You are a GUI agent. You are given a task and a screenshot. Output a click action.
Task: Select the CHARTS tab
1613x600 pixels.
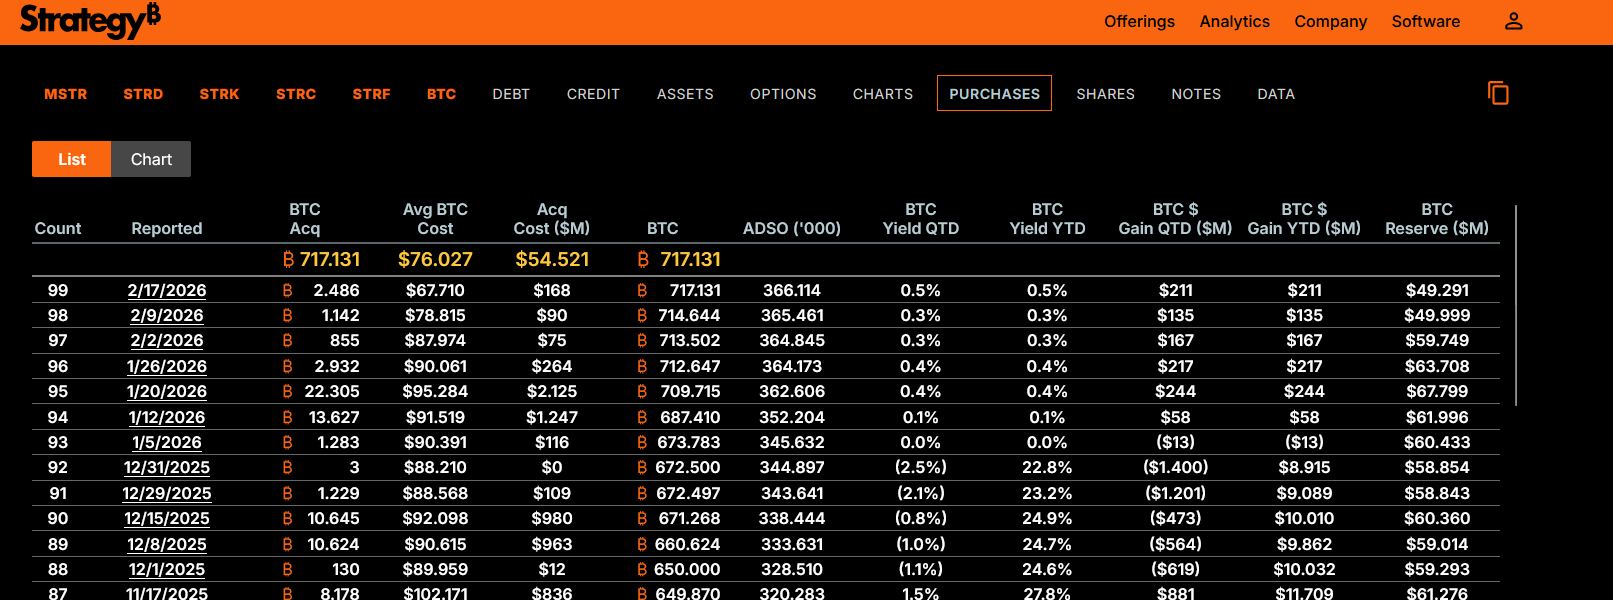[883, 94]
